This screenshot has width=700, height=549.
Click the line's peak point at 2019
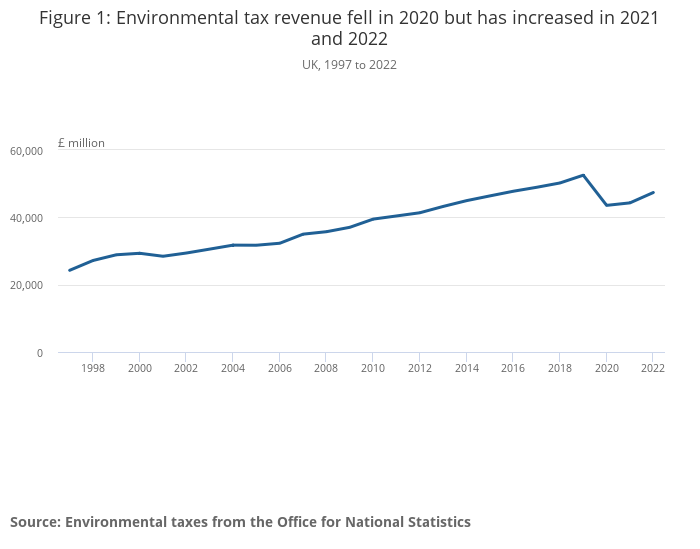583,175
